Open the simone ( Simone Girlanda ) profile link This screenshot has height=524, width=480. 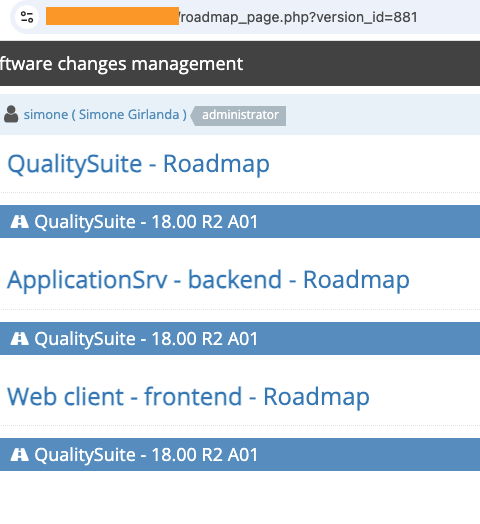pos(105,115)
